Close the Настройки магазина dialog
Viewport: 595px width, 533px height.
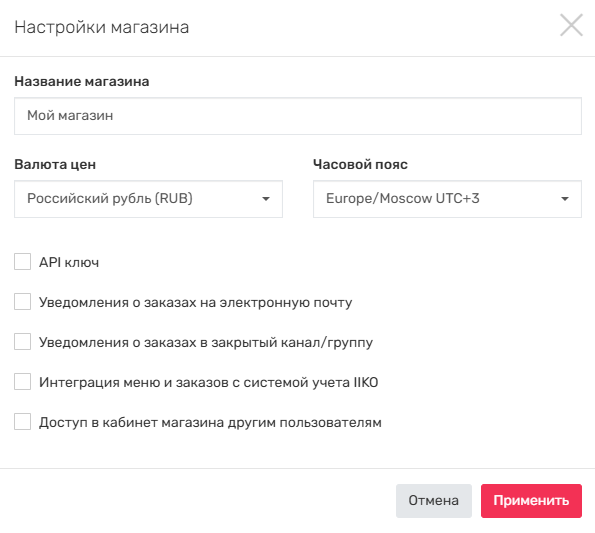[571, 25]
